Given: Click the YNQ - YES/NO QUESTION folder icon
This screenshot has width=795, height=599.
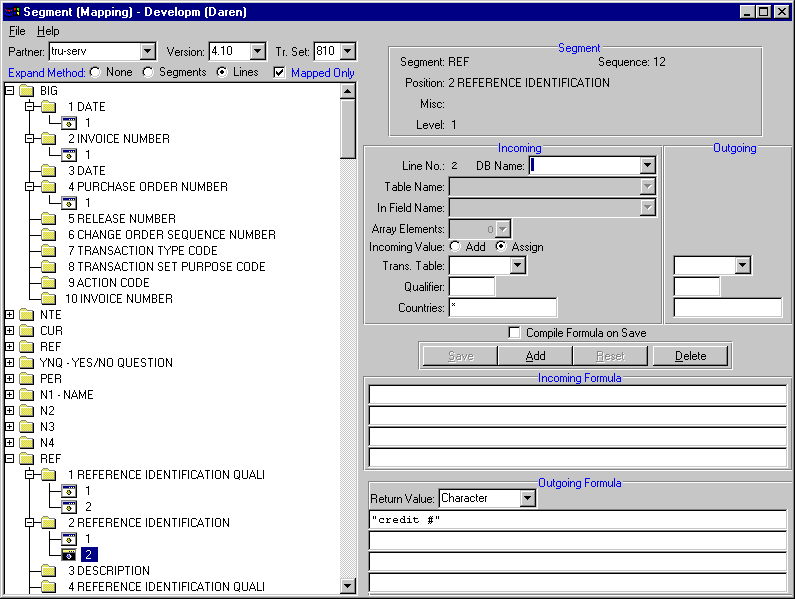Looking at the screenshot, I should pos(27,363).
